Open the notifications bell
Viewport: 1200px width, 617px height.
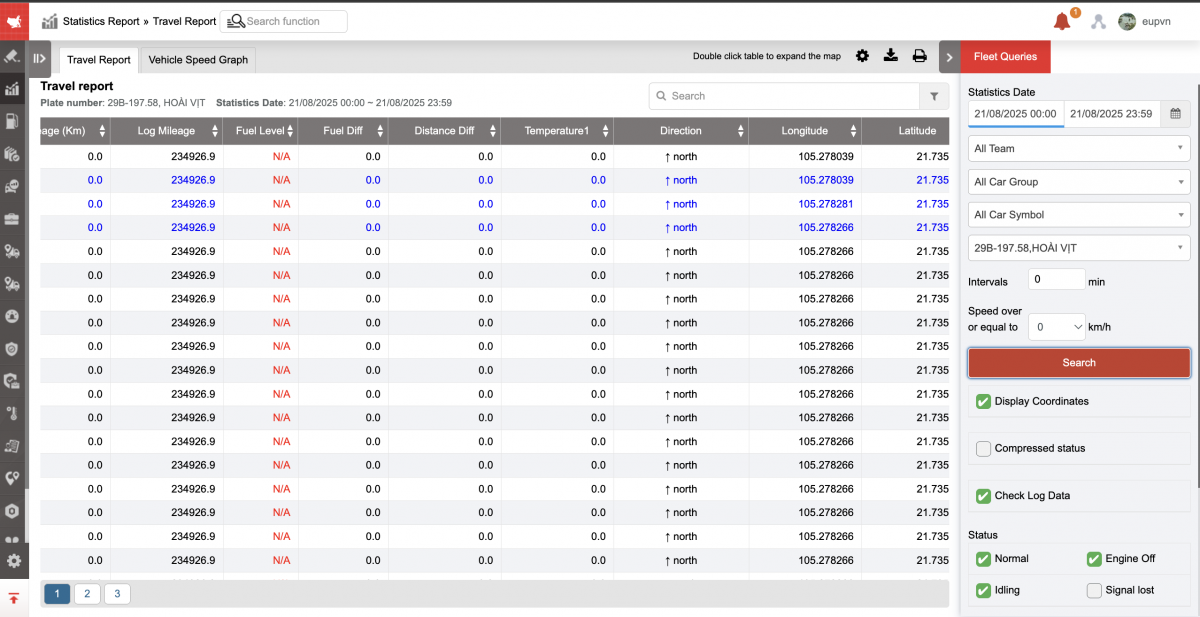tap(1062, 21)
